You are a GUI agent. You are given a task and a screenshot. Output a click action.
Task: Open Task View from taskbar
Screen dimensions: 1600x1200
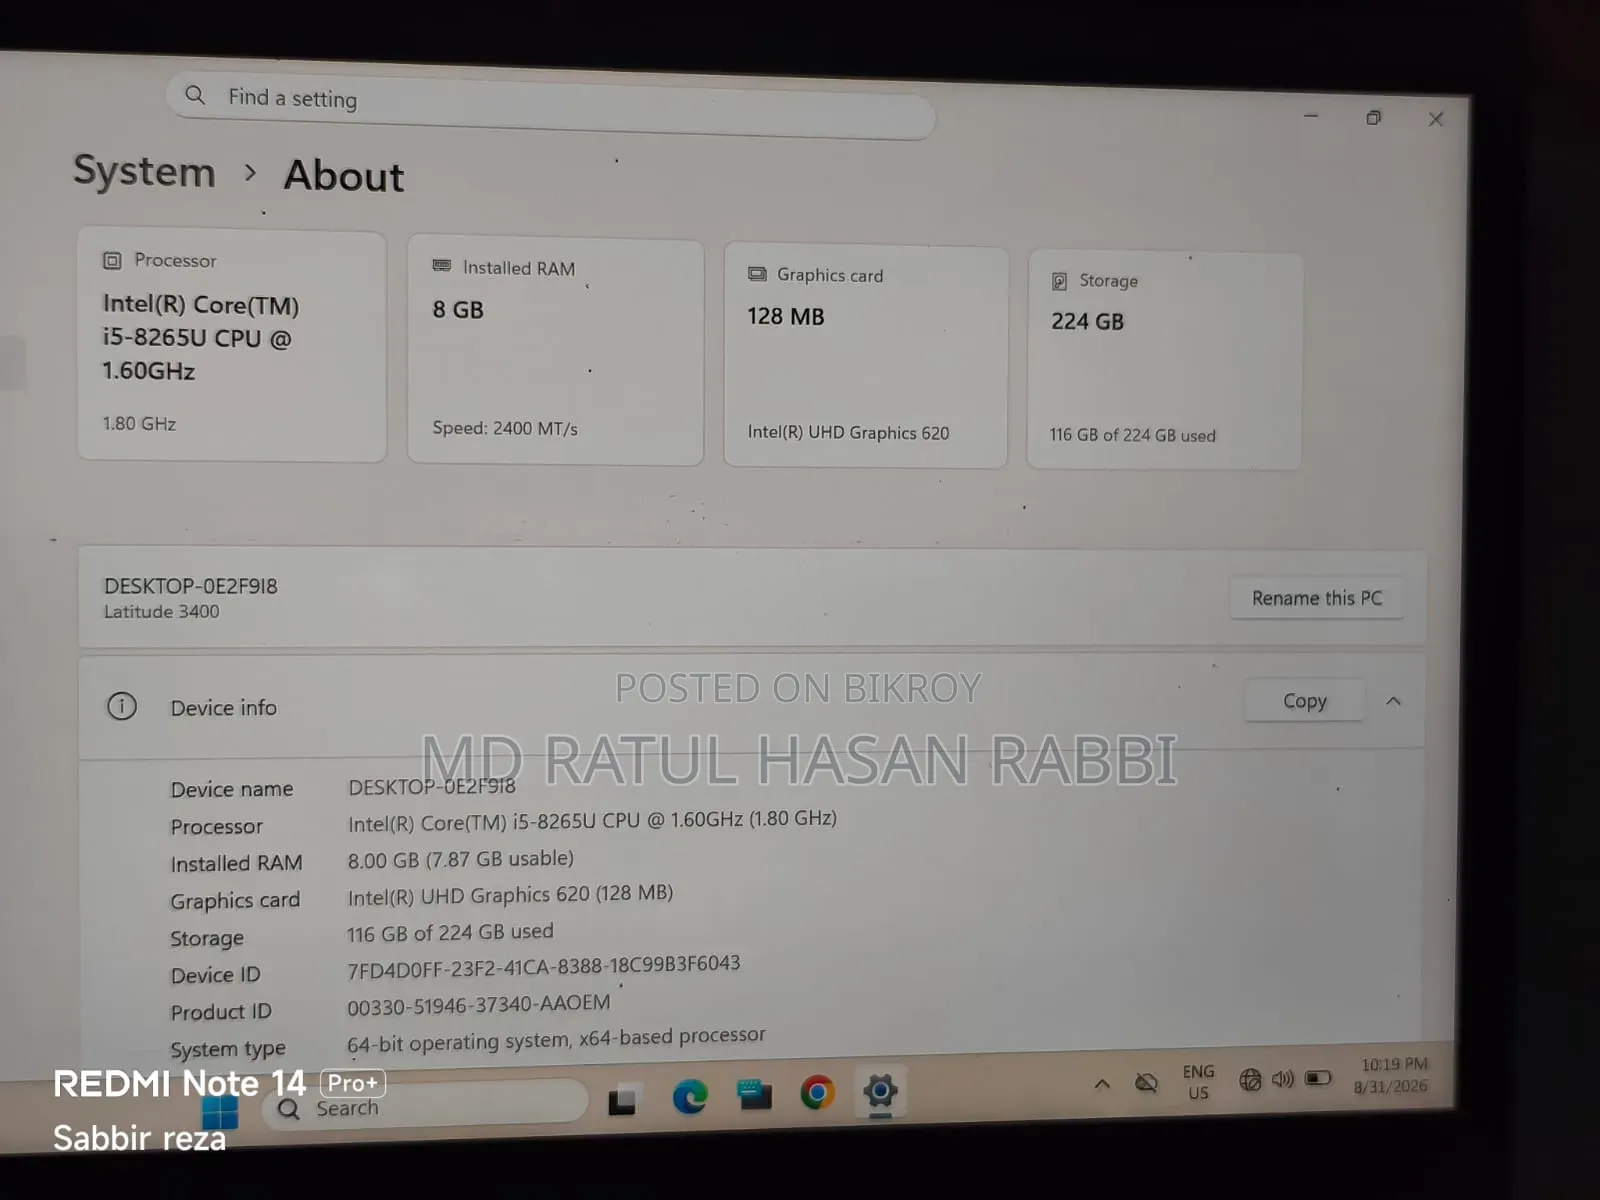(622, 1100)
